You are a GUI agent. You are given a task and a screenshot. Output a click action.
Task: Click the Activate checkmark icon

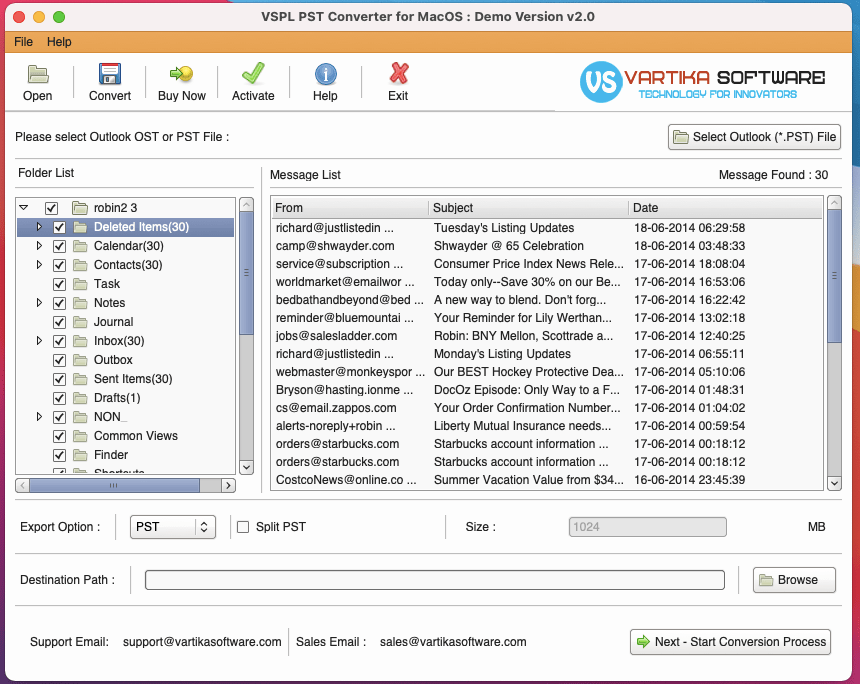[x=253, y=74]
